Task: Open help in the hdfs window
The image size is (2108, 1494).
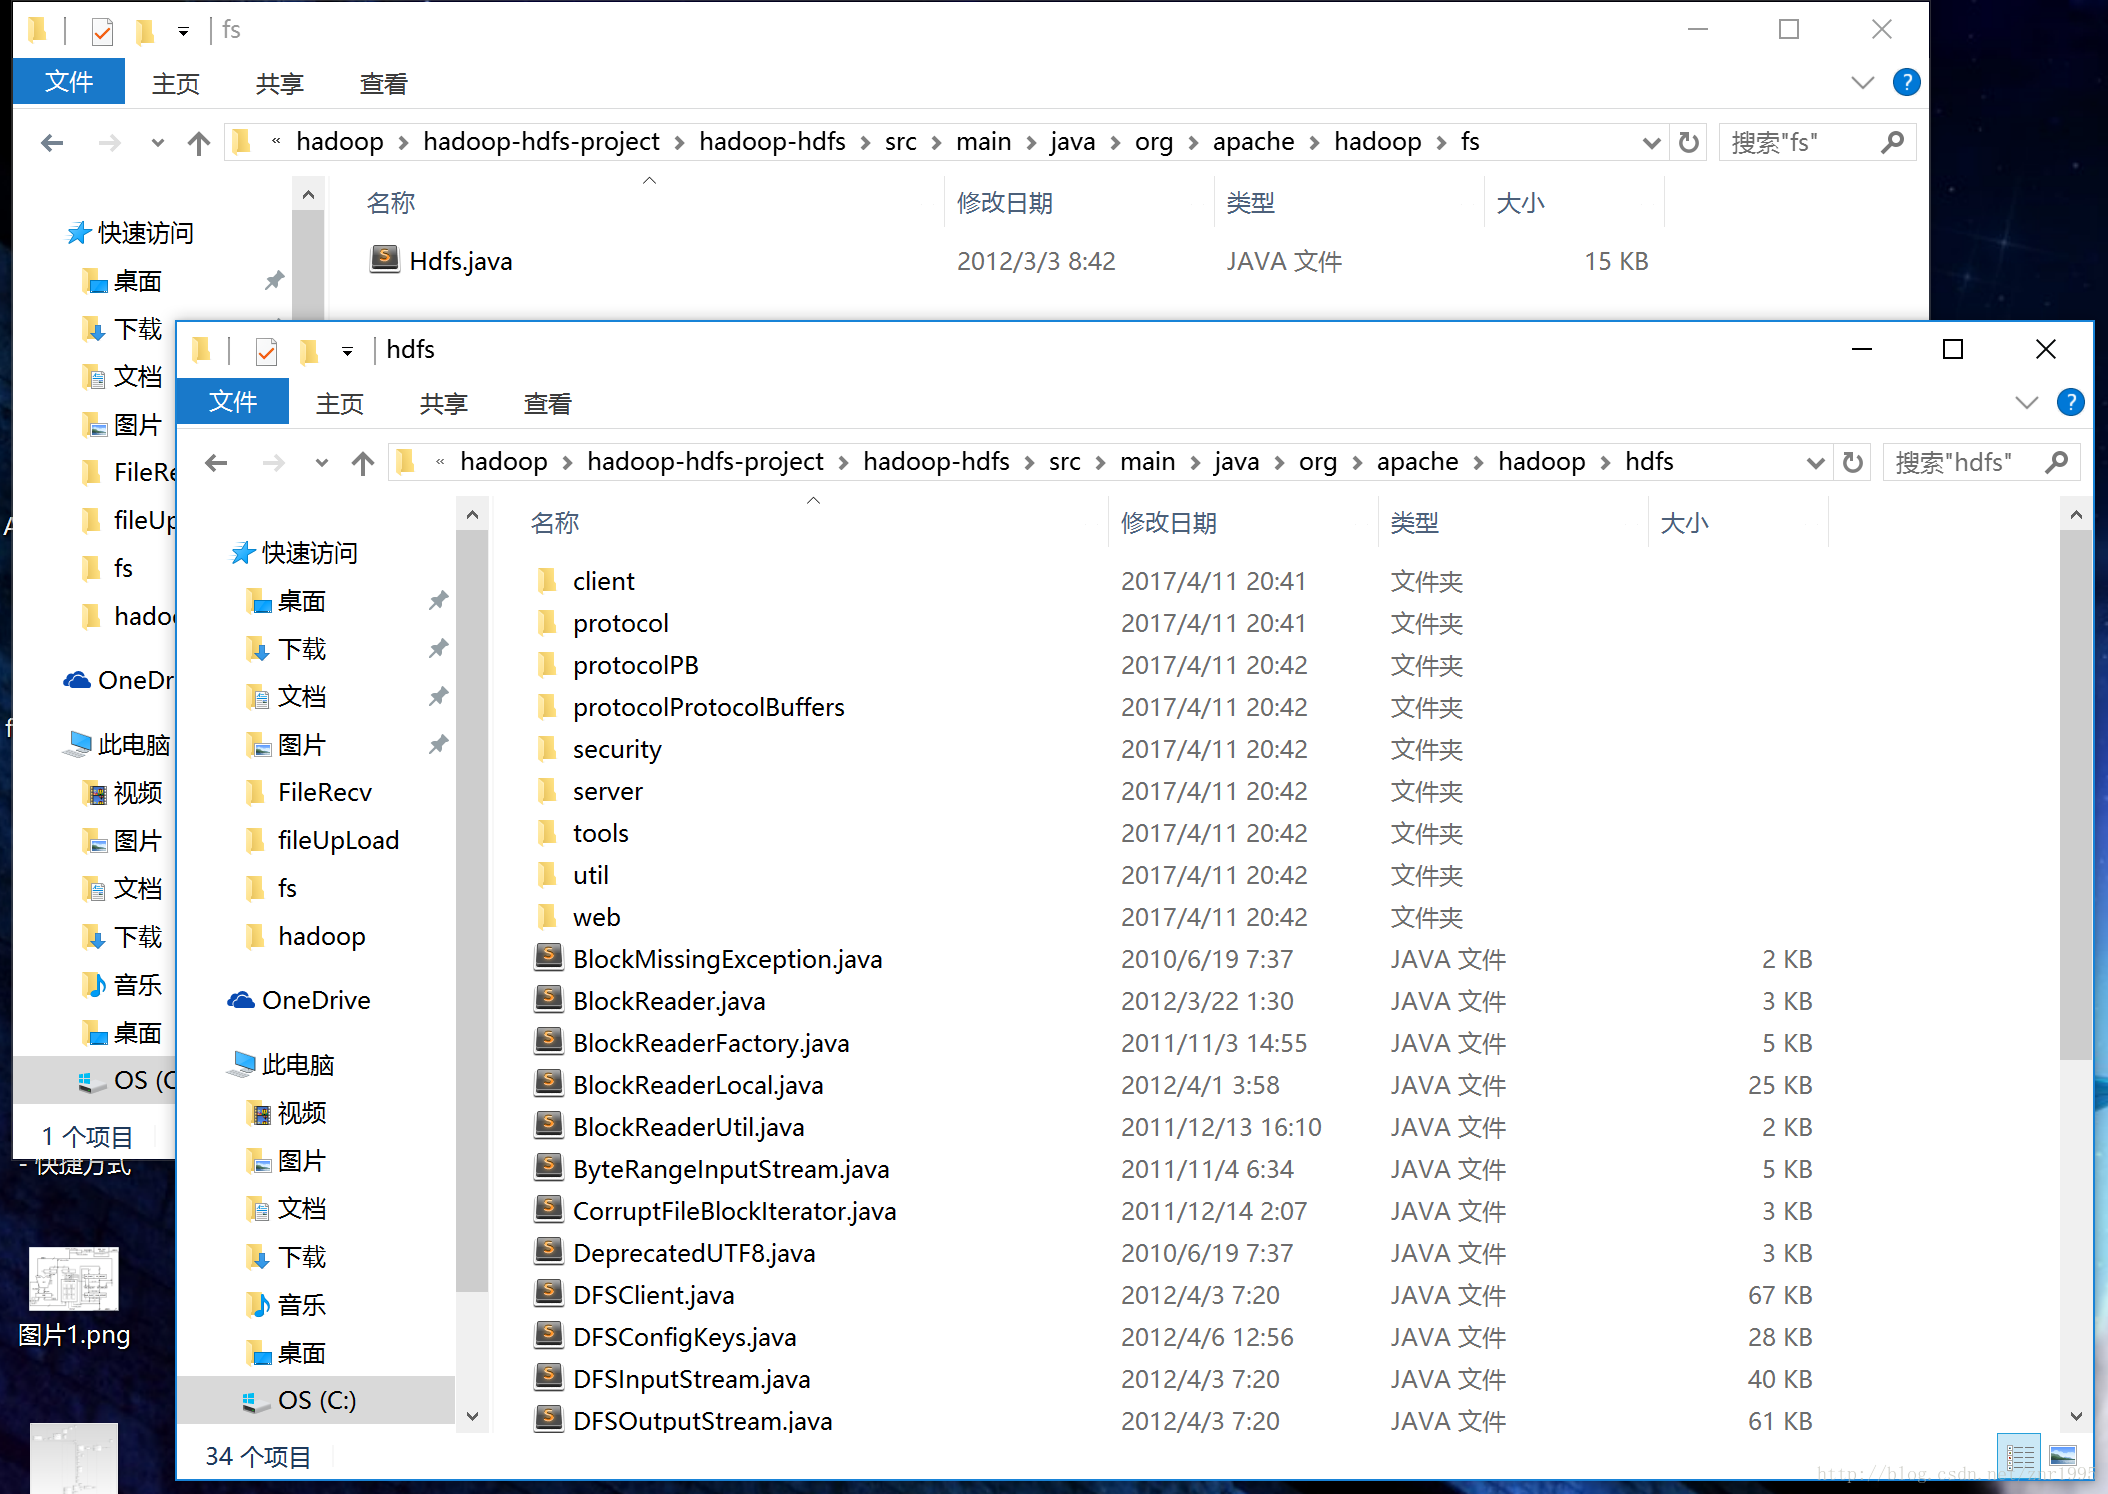Action: tap(2071, 402)
